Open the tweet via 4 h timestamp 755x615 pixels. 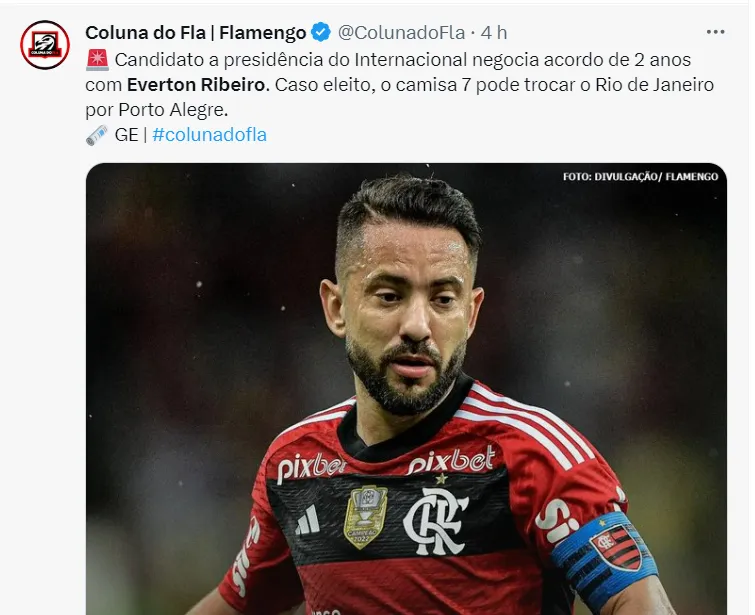point(494,33)
